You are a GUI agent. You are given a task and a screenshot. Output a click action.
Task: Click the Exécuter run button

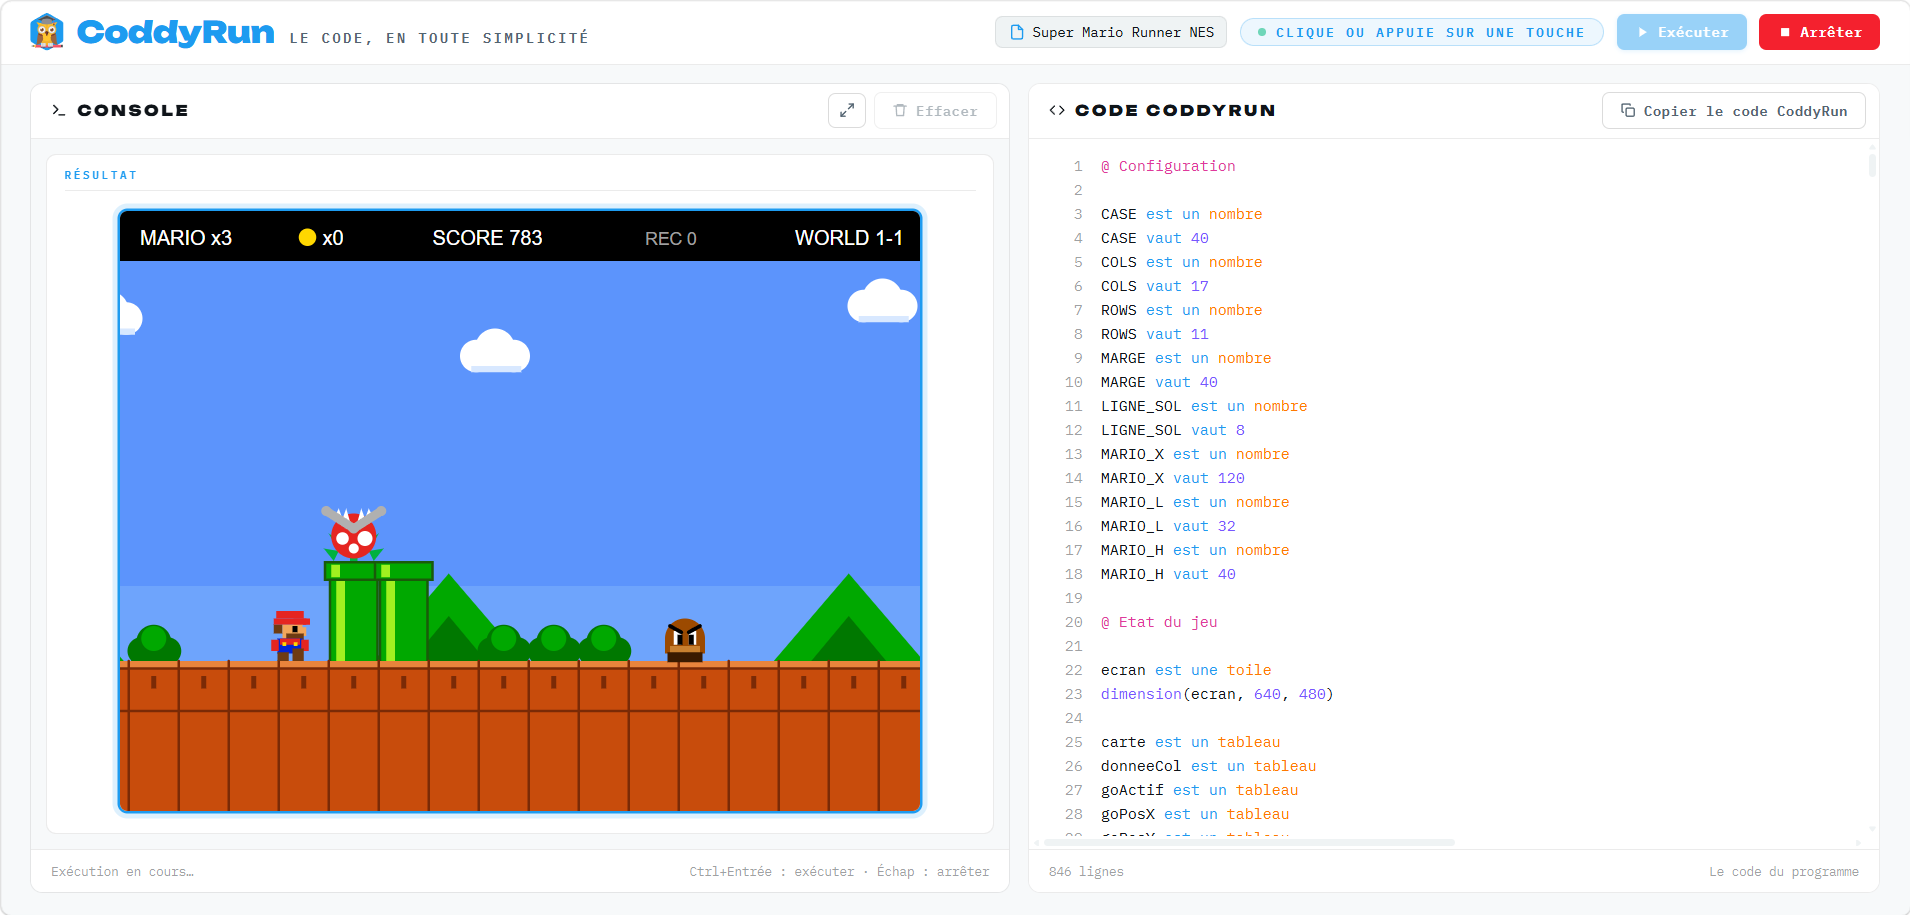coord(1681,32)
